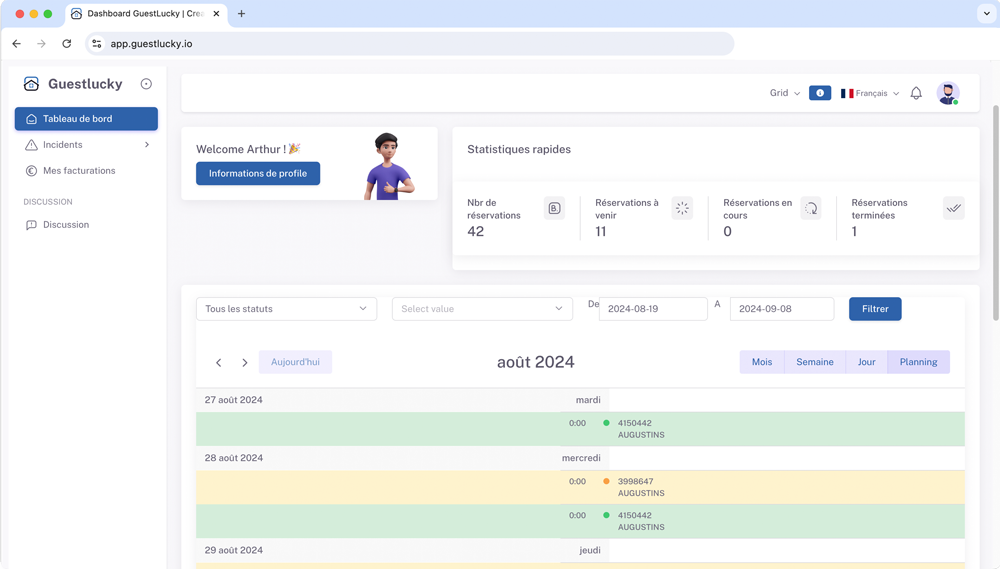Viewport: 1000px width, 569px height.
Task: Switch to the Mois calendar view
Action: click(x=762, y=362)
